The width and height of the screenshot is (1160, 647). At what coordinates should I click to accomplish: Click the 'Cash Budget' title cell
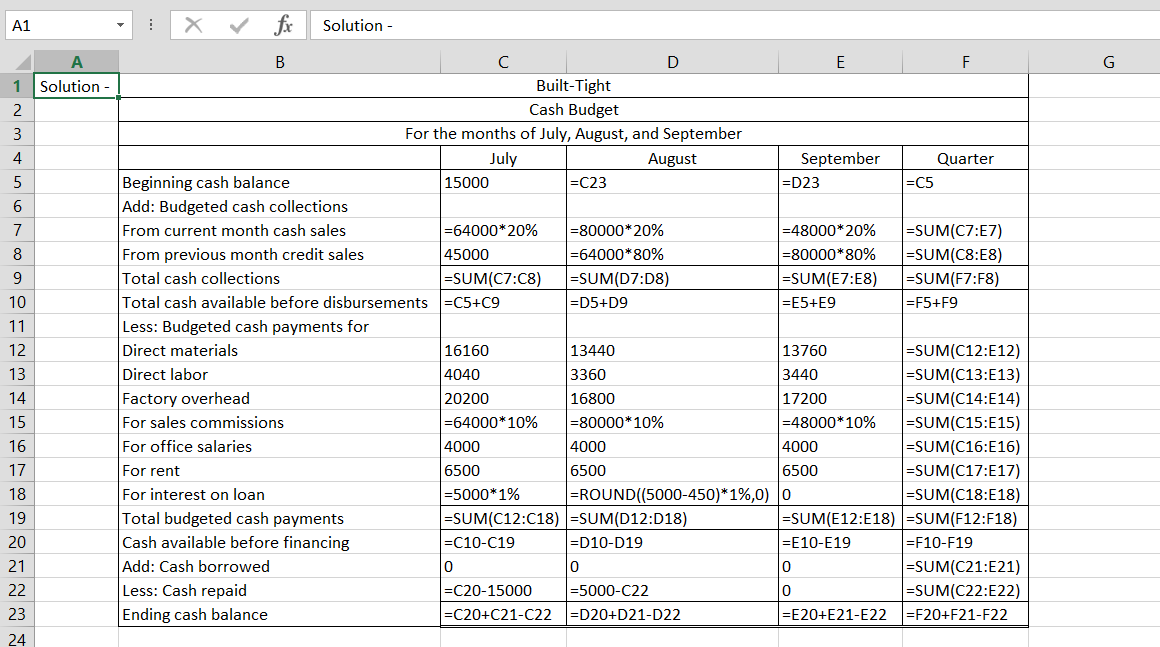(573, 109)
